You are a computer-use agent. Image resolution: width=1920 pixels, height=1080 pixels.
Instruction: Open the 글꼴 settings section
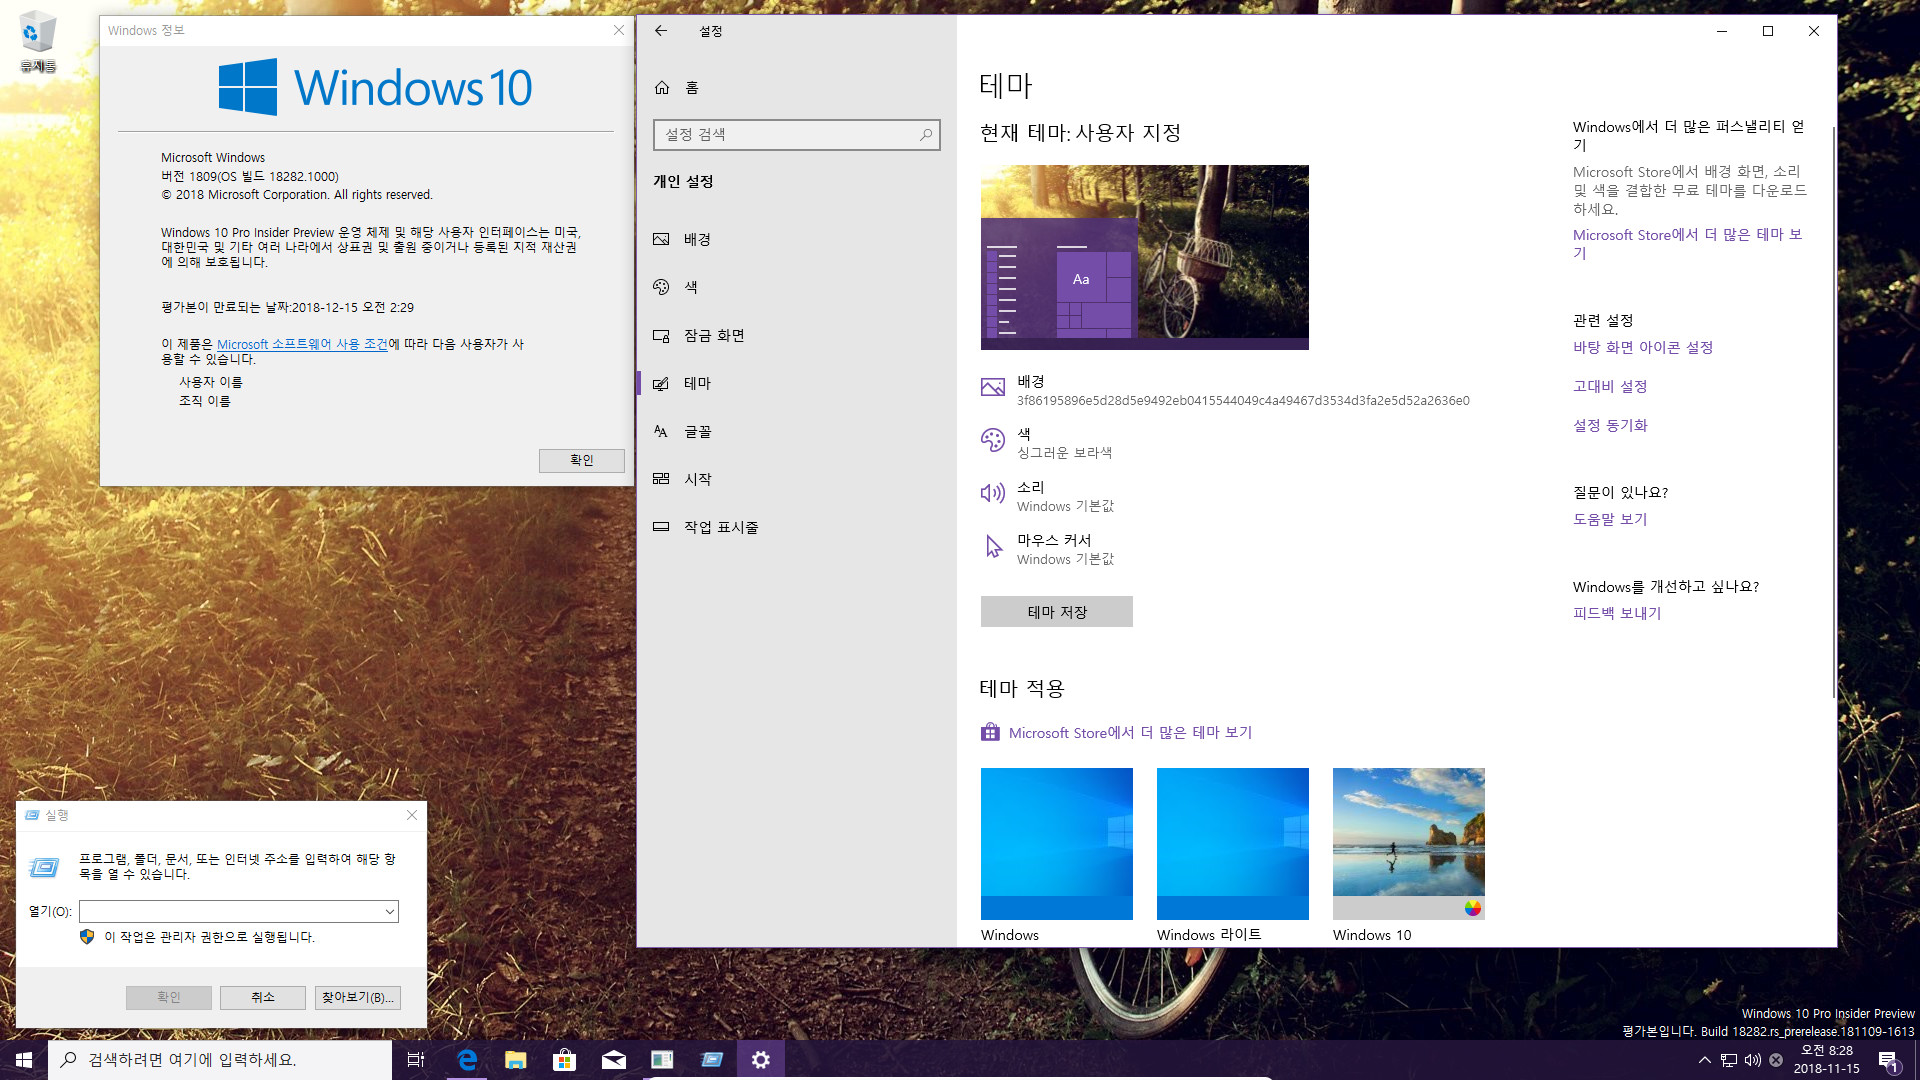pyautogui.click(x=796, y=431)
